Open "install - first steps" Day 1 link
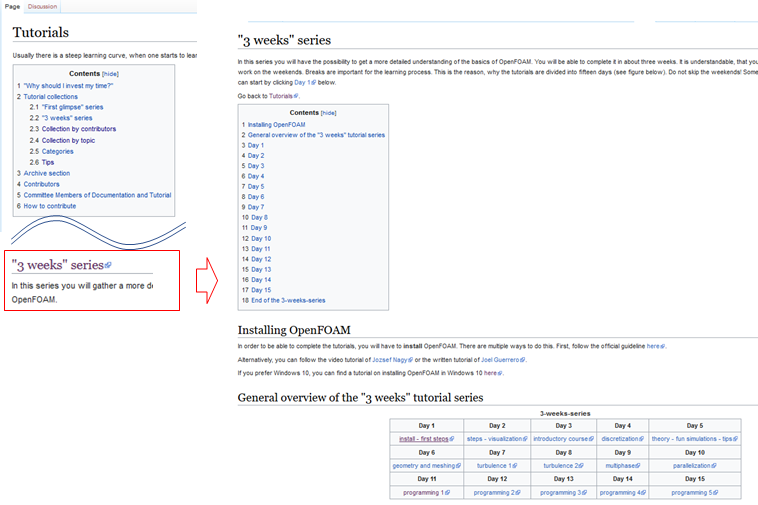 point(424,439)
